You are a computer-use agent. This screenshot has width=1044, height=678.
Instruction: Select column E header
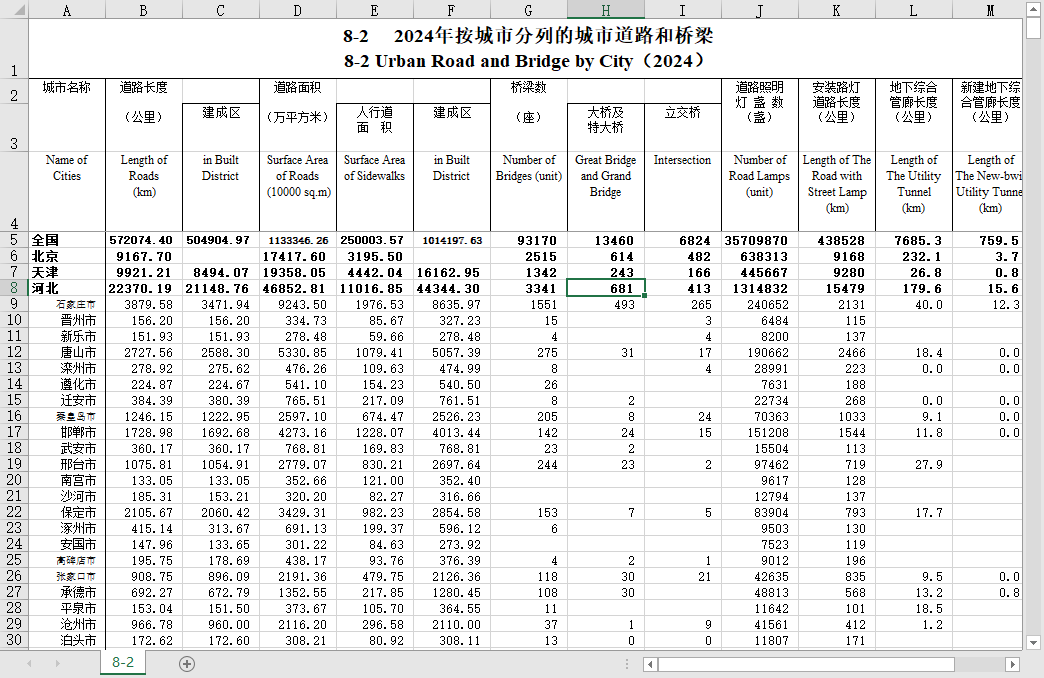pyautogui.click(x=375, y=10)
